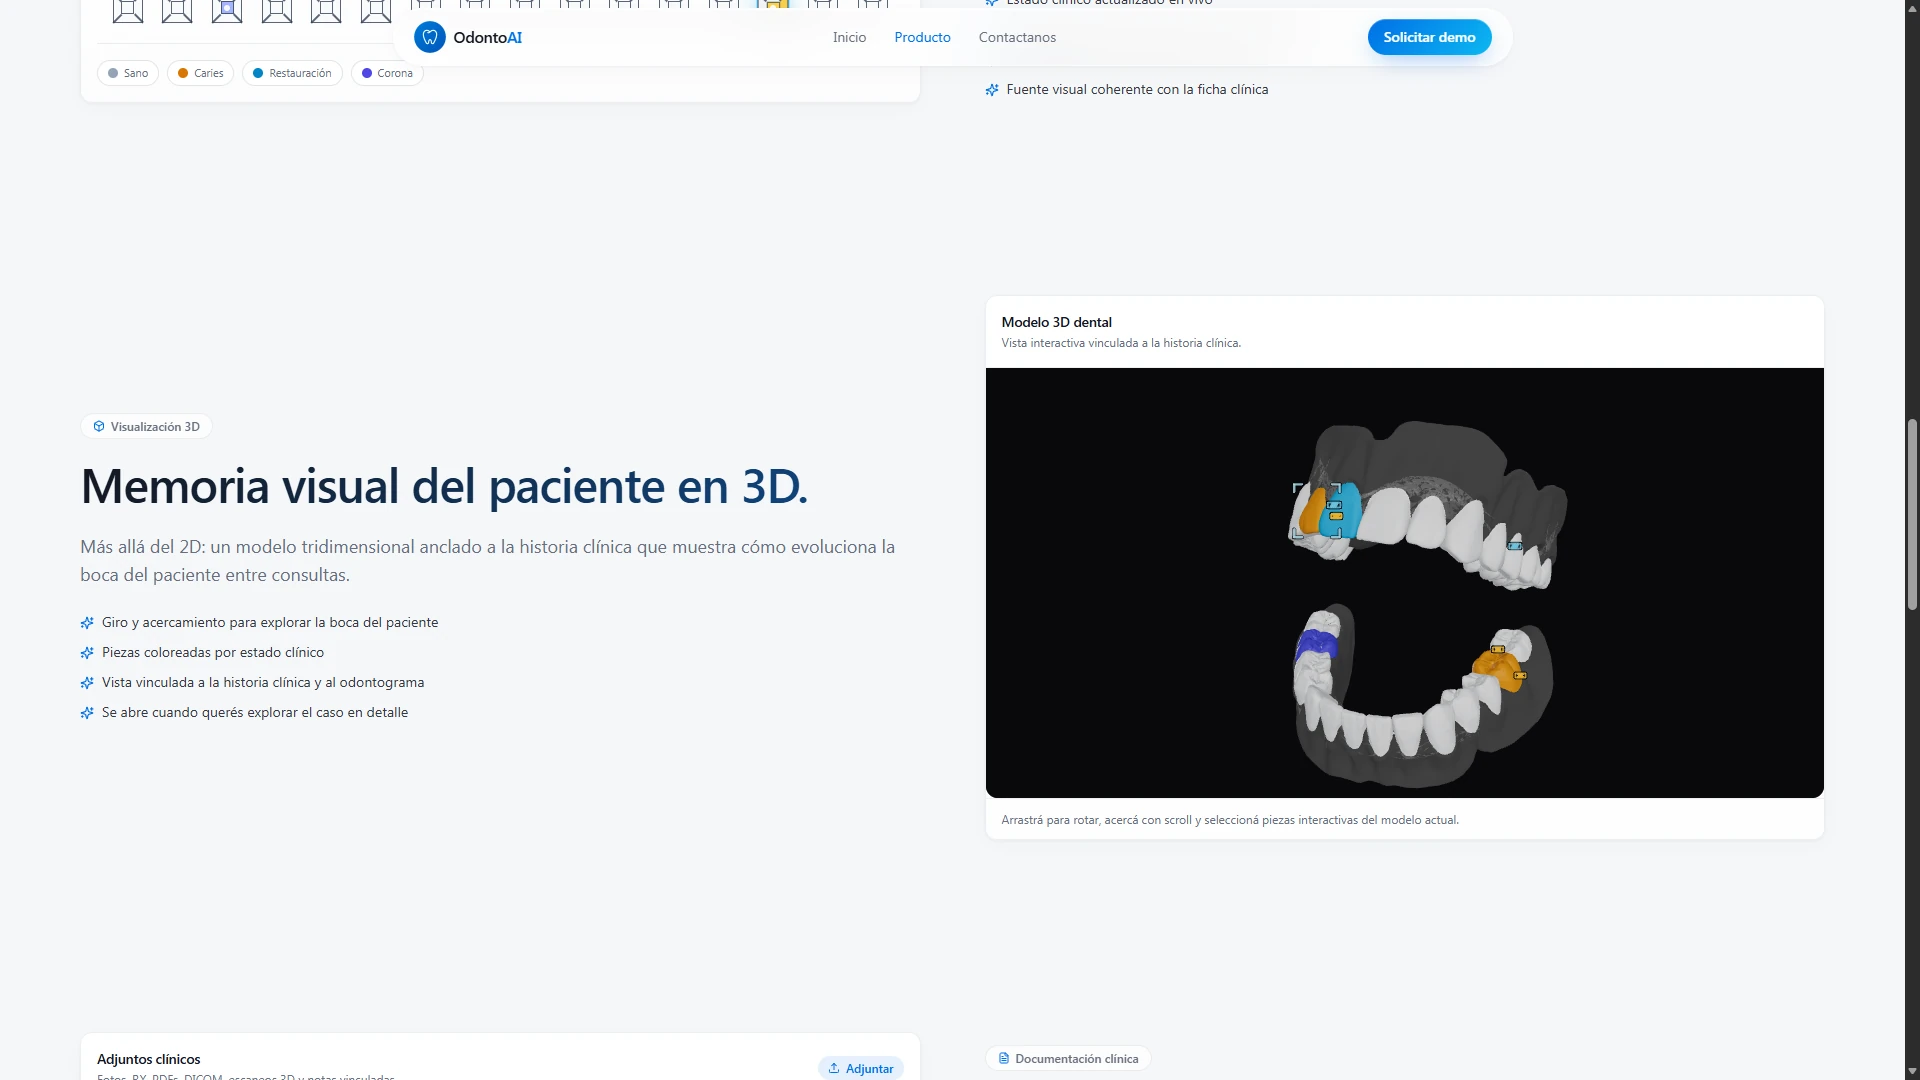Select the Caries legend chip
The height and width of the screenshot is (1080, 1920).
click(200, 73)
